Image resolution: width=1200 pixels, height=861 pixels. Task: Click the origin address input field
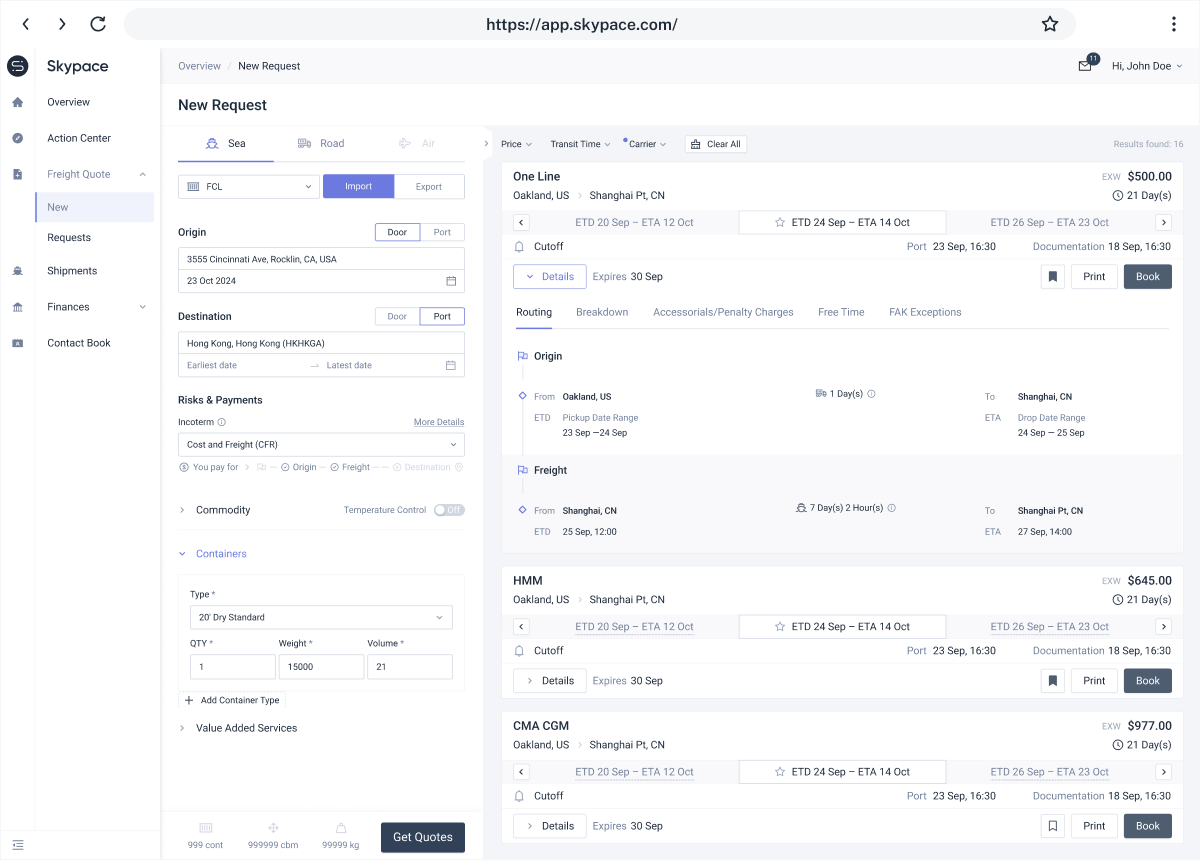pyautogui.click(x=321, y=259)
